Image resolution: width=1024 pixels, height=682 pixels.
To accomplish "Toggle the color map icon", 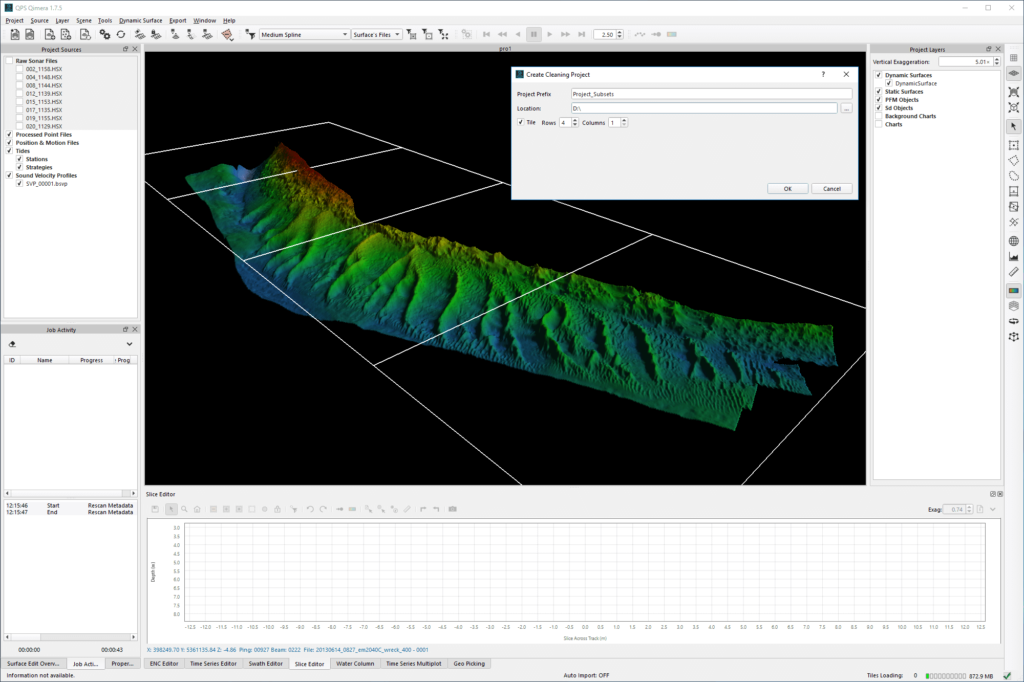I will (1013, 291).
